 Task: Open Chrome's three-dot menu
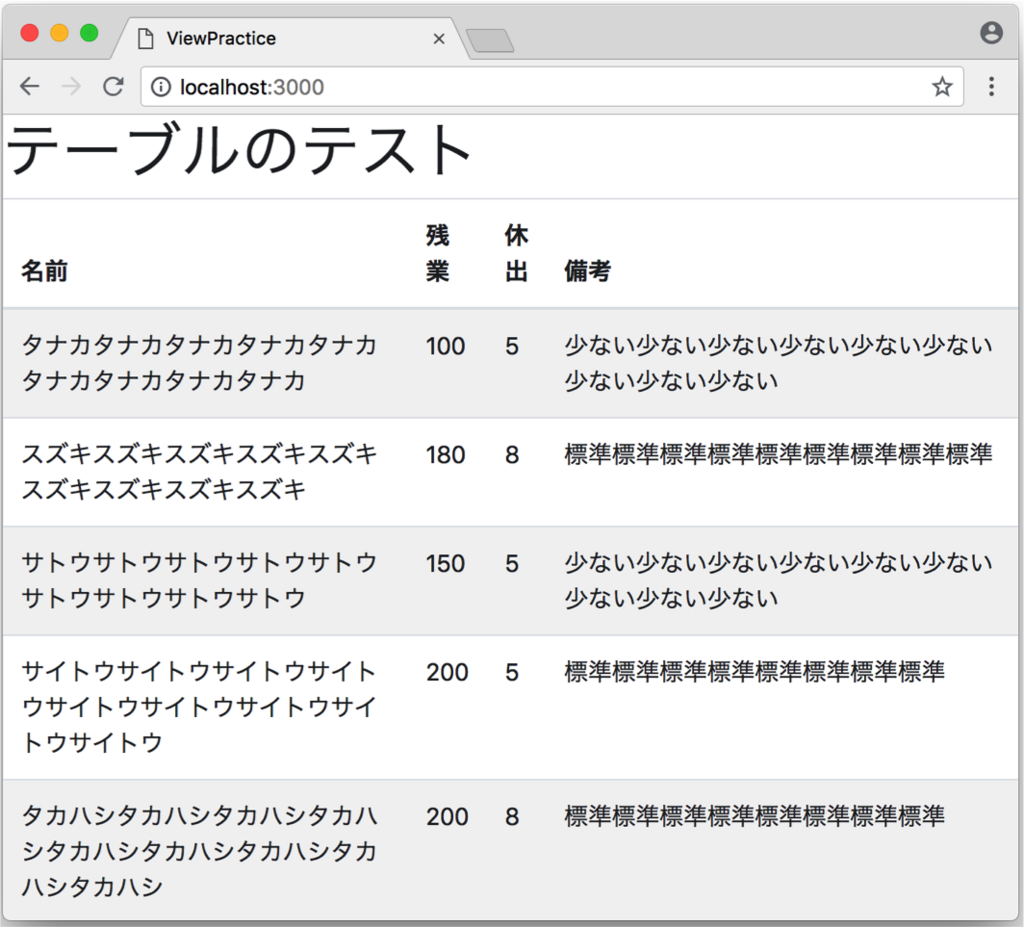(991, 86)
